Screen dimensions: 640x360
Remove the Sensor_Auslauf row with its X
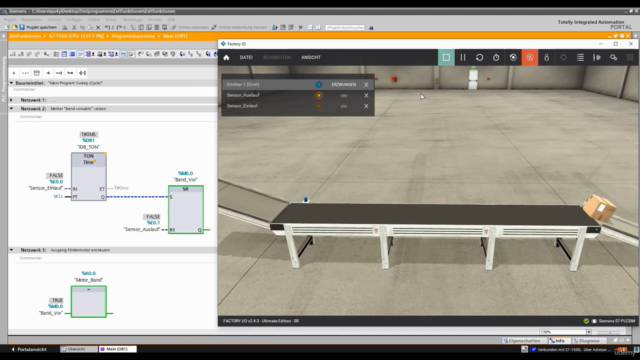366,95
